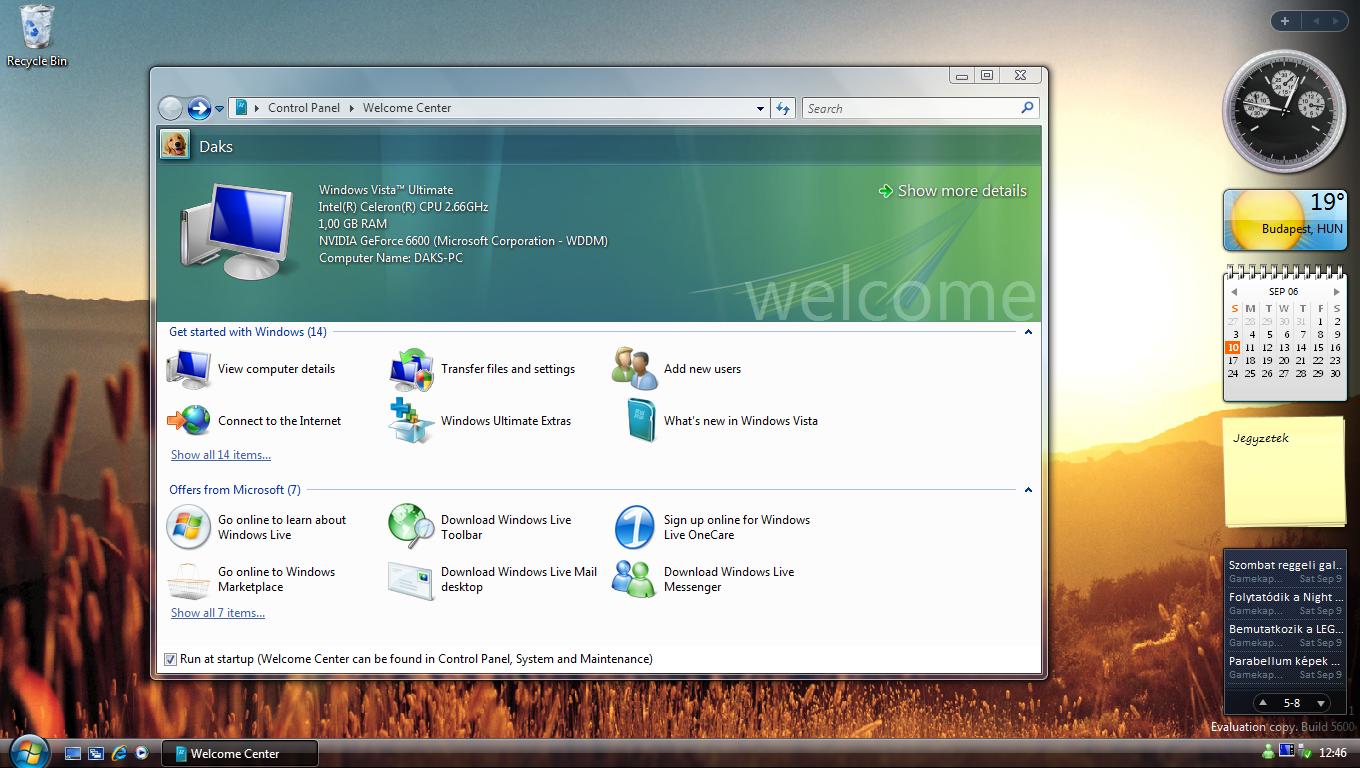Select Download Windows Live Toolbar

click(481, 527)
